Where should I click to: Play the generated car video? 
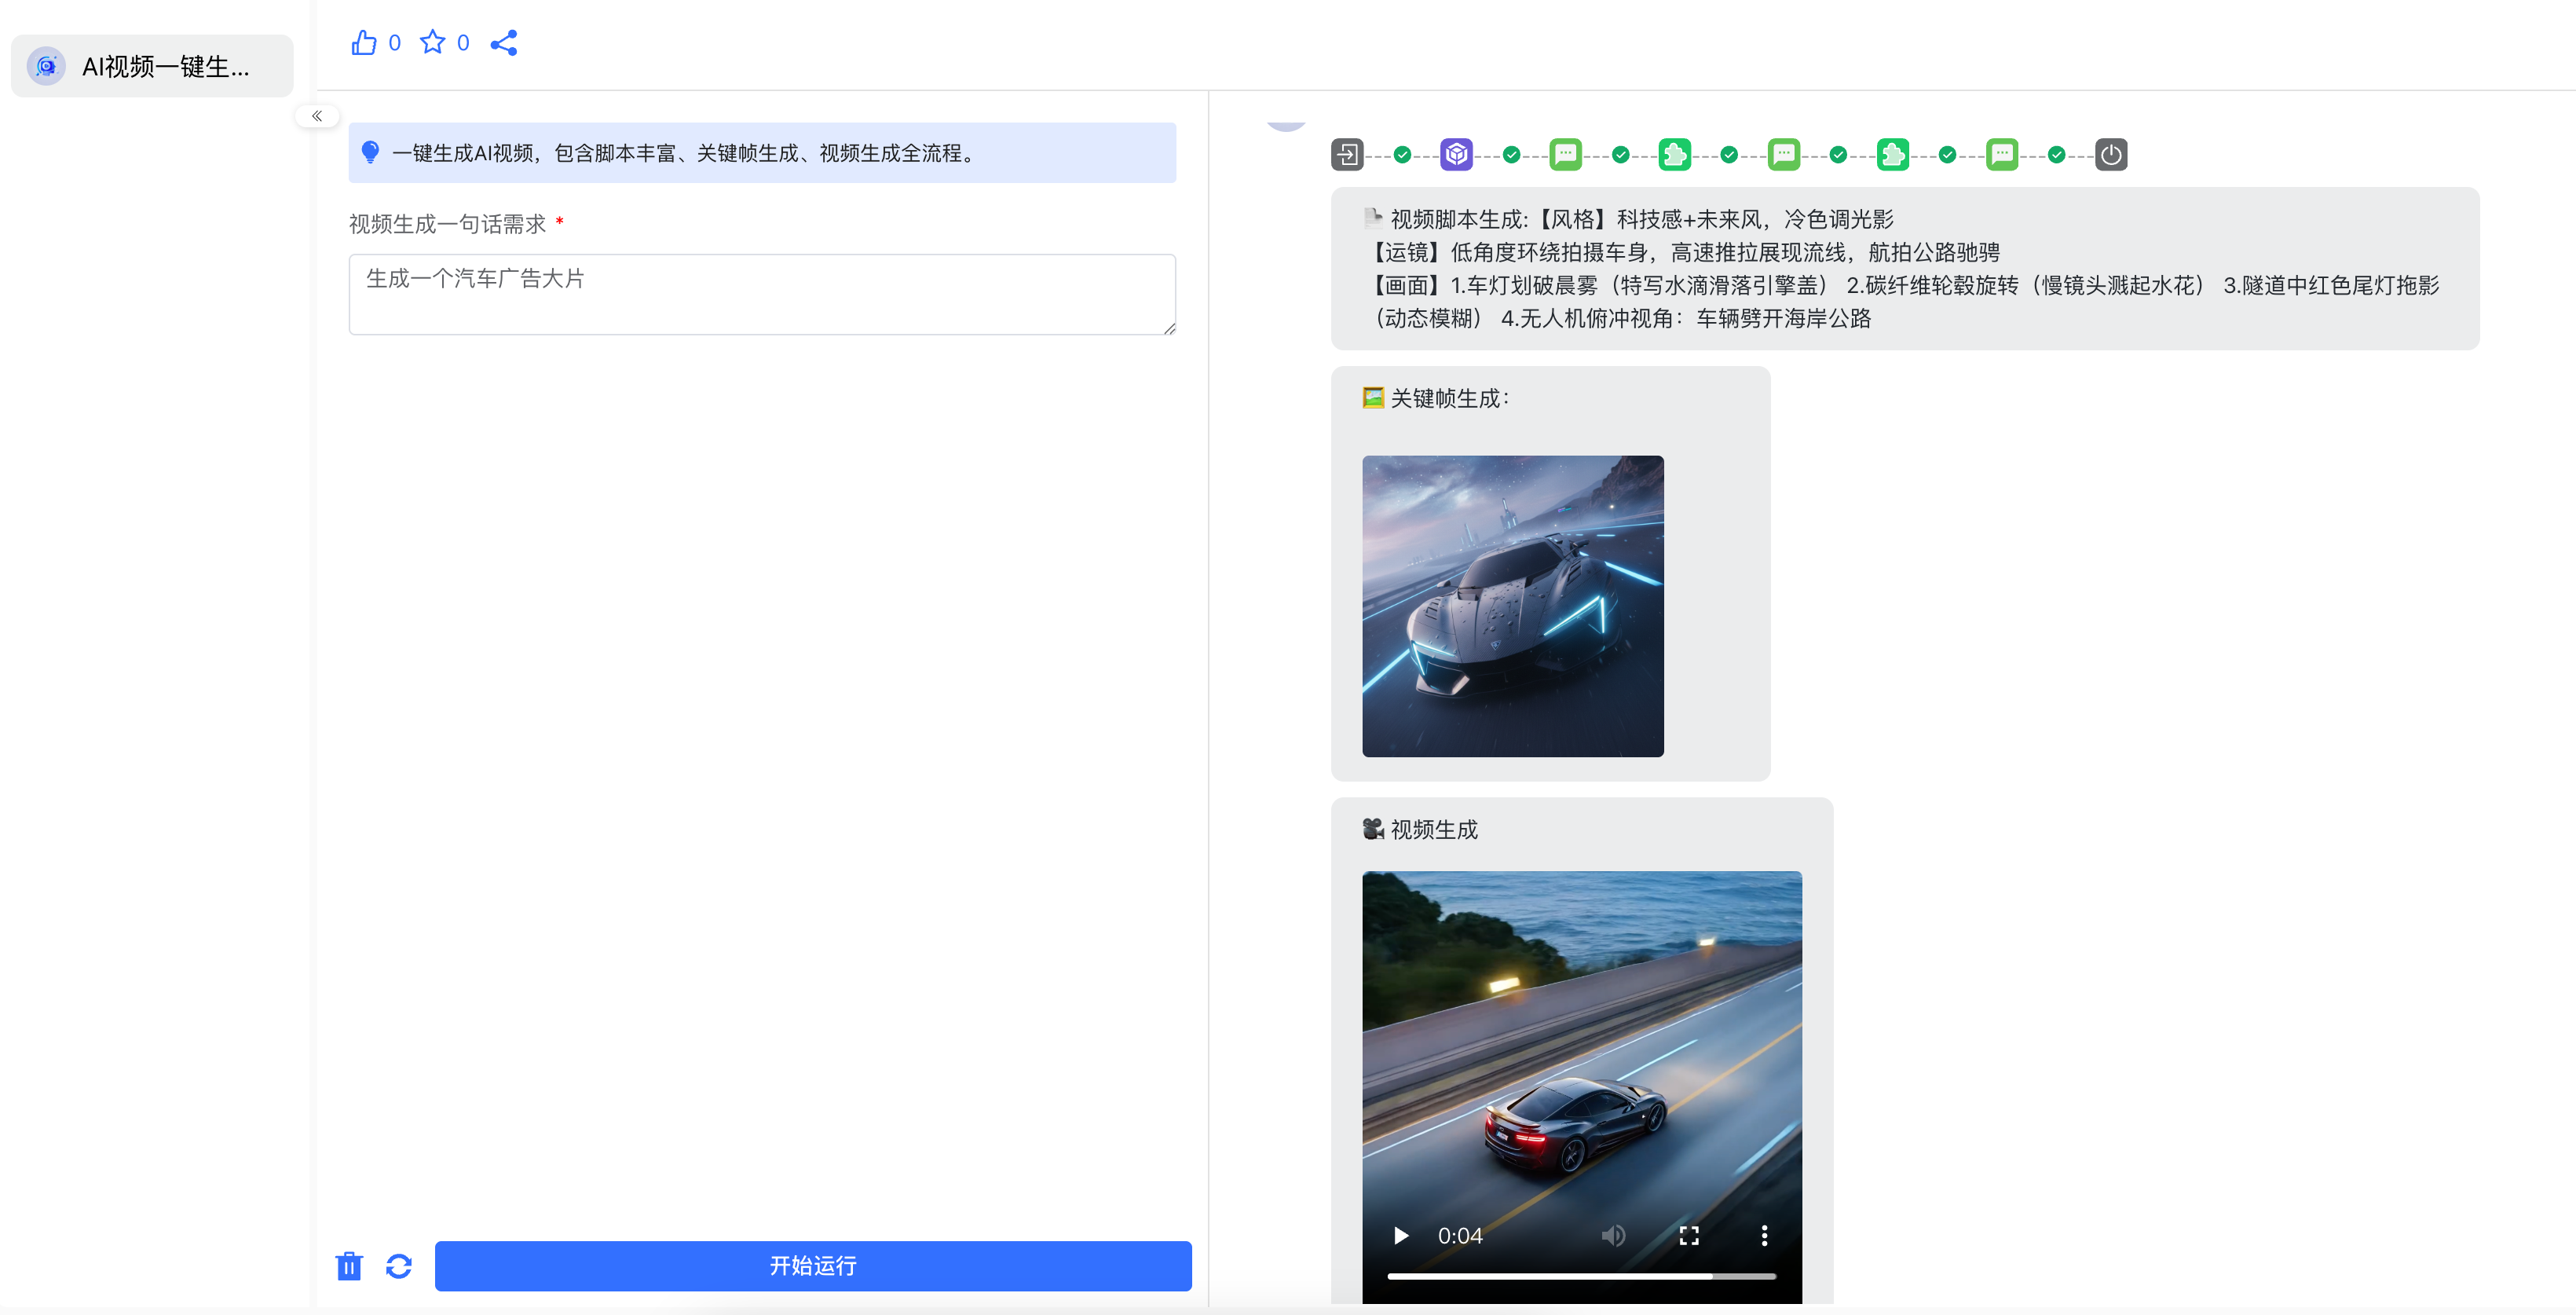1401,1236
